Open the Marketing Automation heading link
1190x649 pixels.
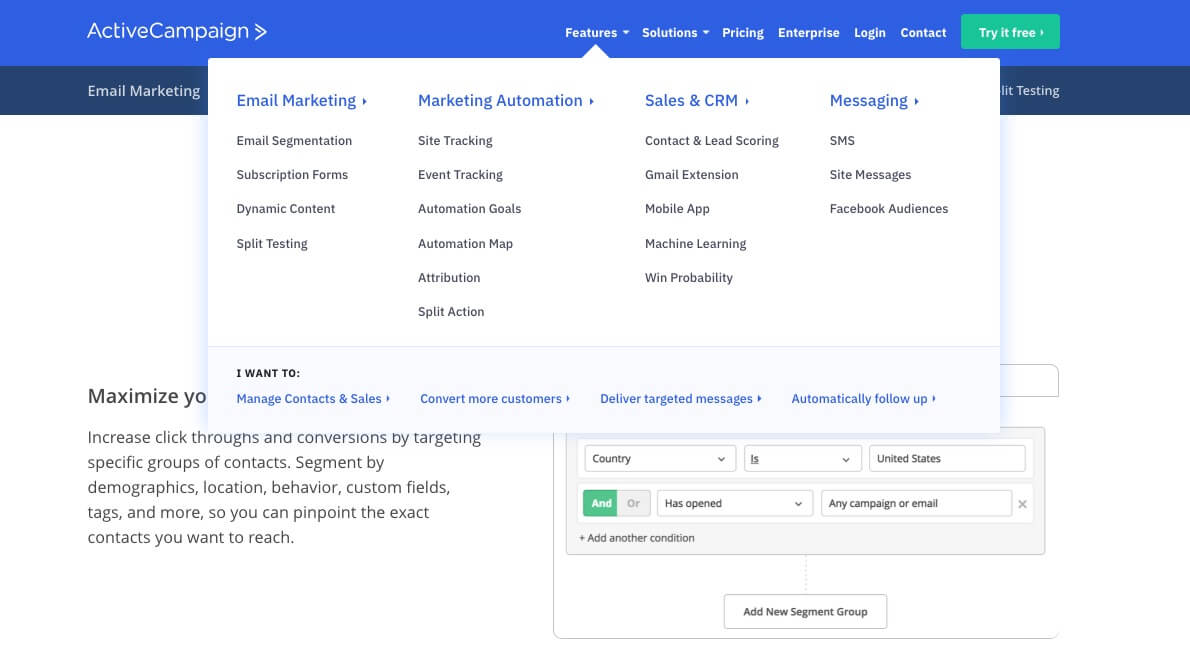tap(505, 100)
